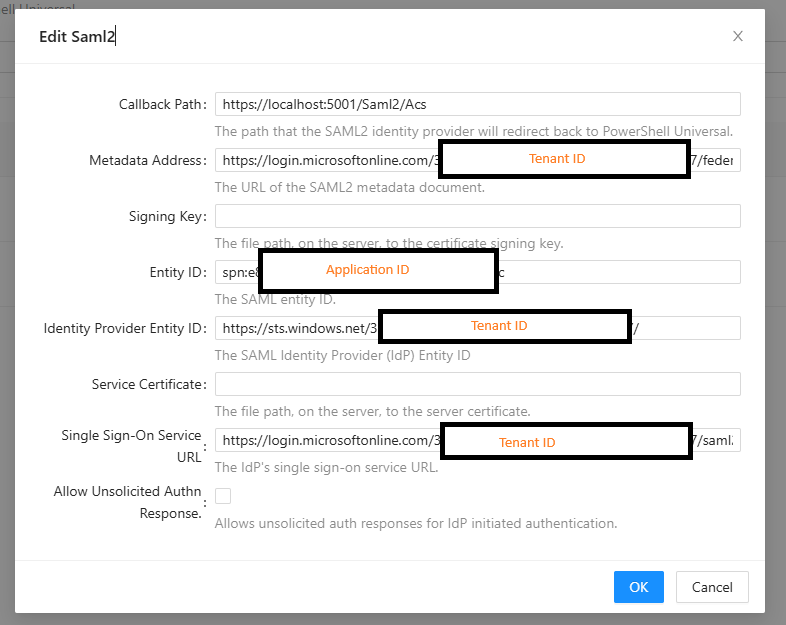786x625 pixels.
Task: Focus the empty Service Certificate field
Action: 477,384
